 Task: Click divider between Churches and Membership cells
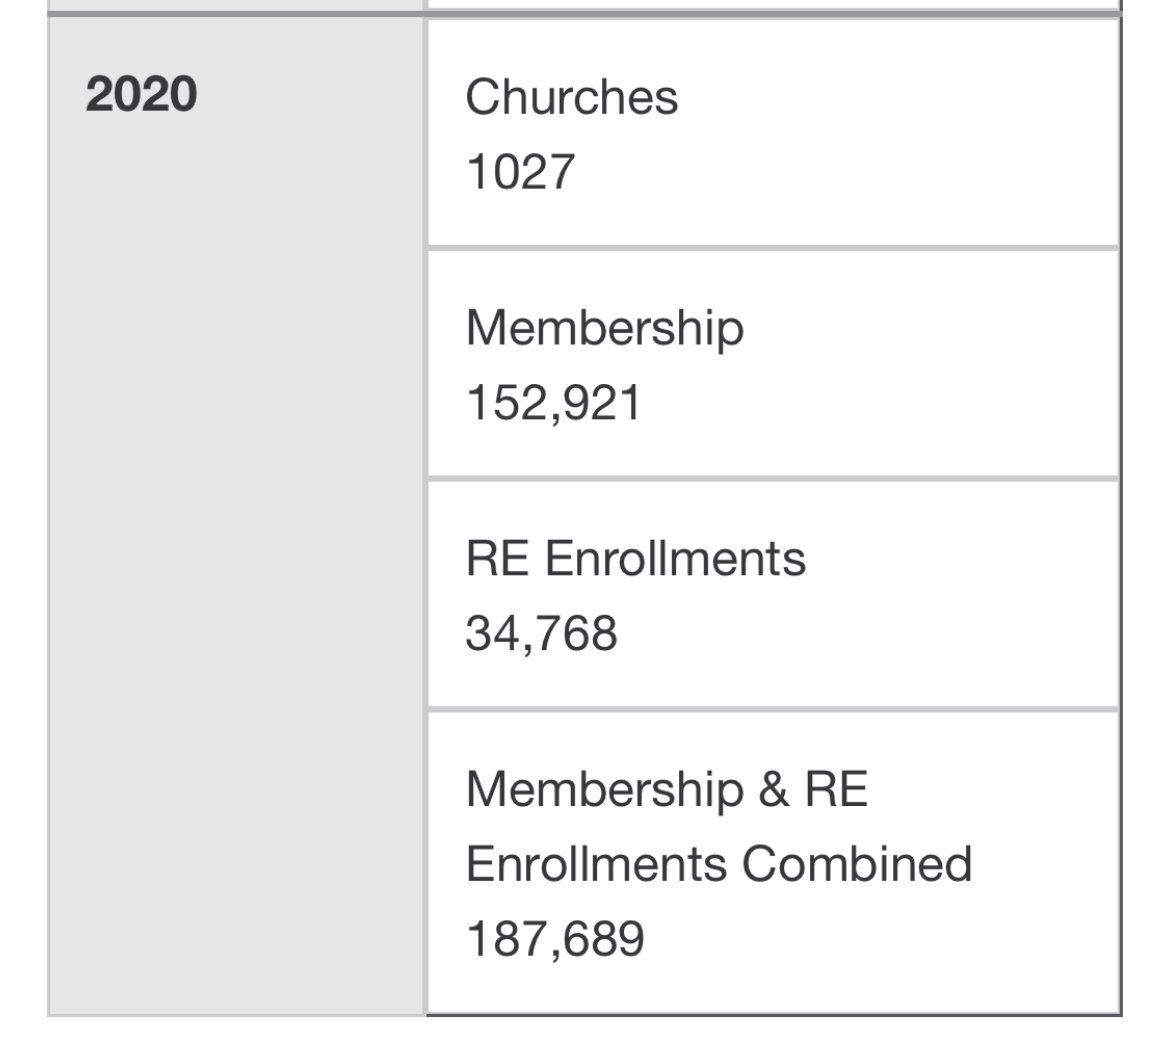[x=773, y=248]
